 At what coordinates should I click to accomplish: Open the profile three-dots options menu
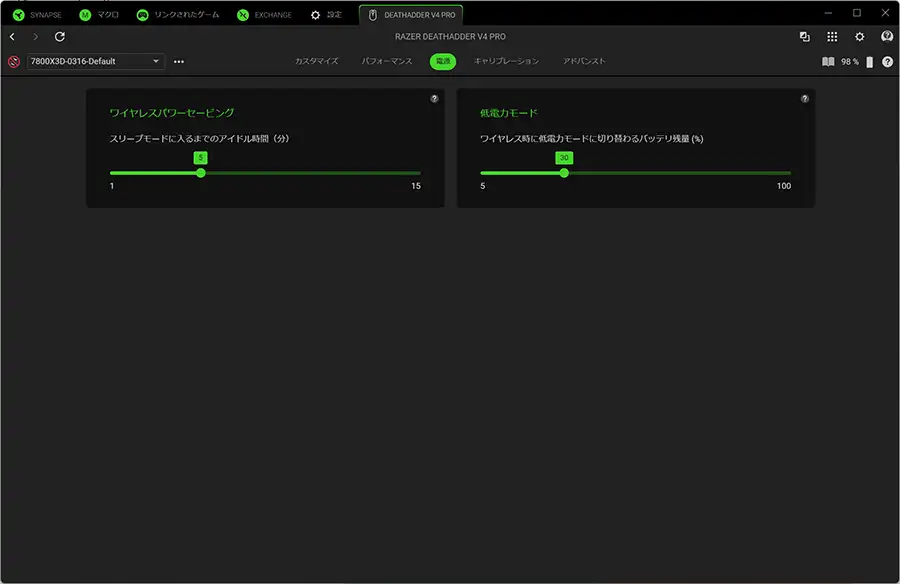point(179,61)
